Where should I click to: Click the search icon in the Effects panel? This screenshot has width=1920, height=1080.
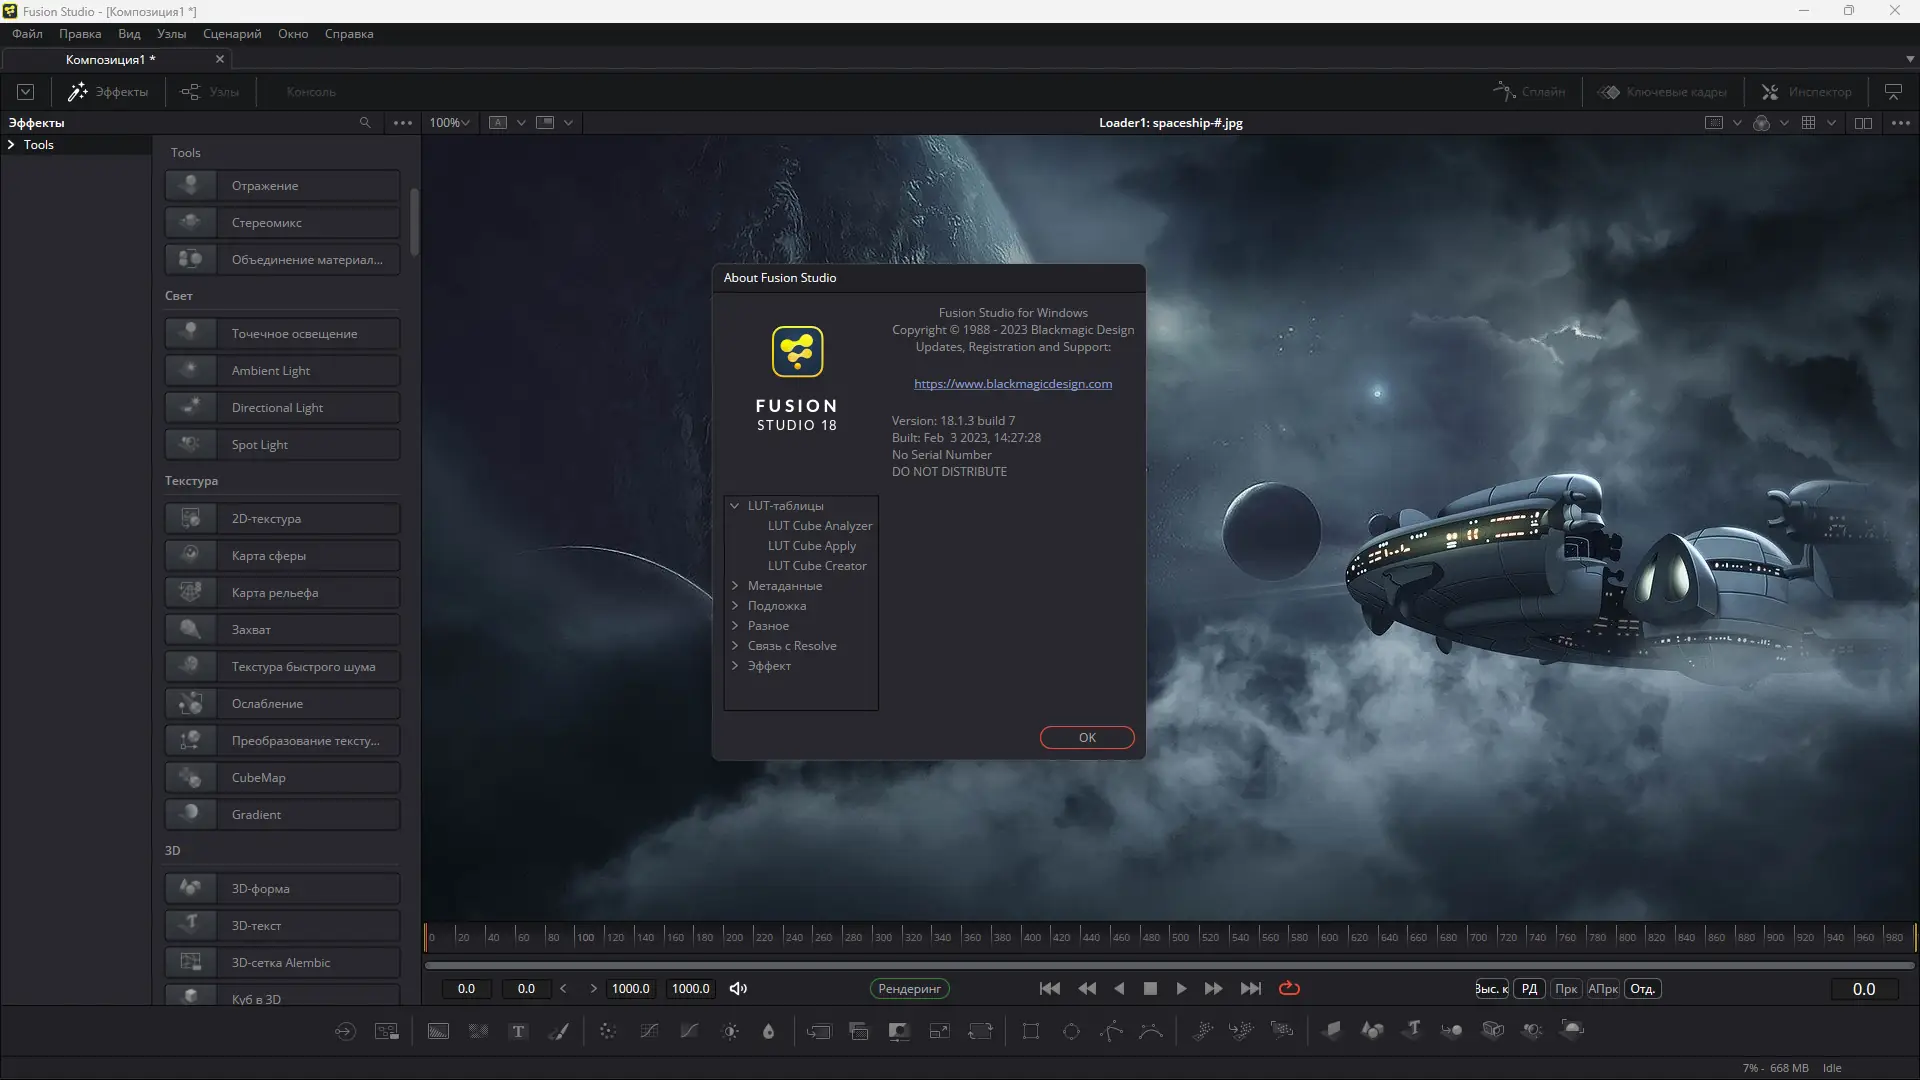pos(365,122)
